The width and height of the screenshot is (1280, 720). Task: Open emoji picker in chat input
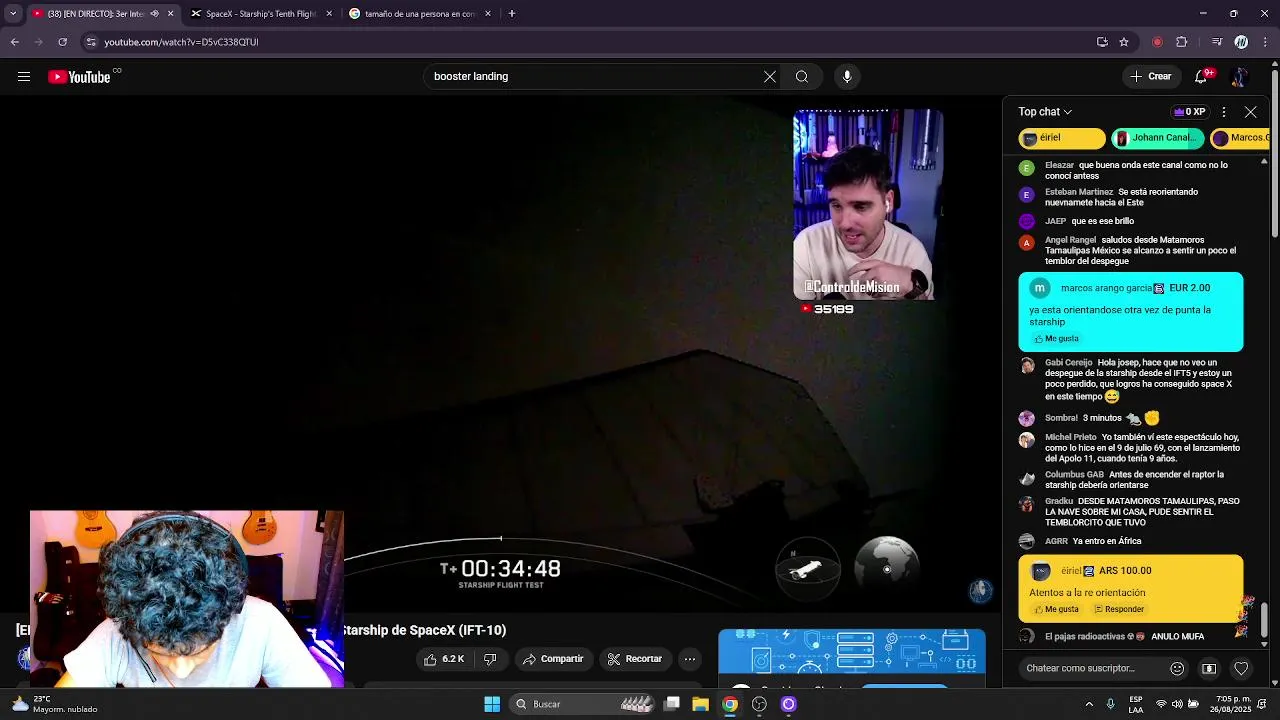[x=1177, y=668]
